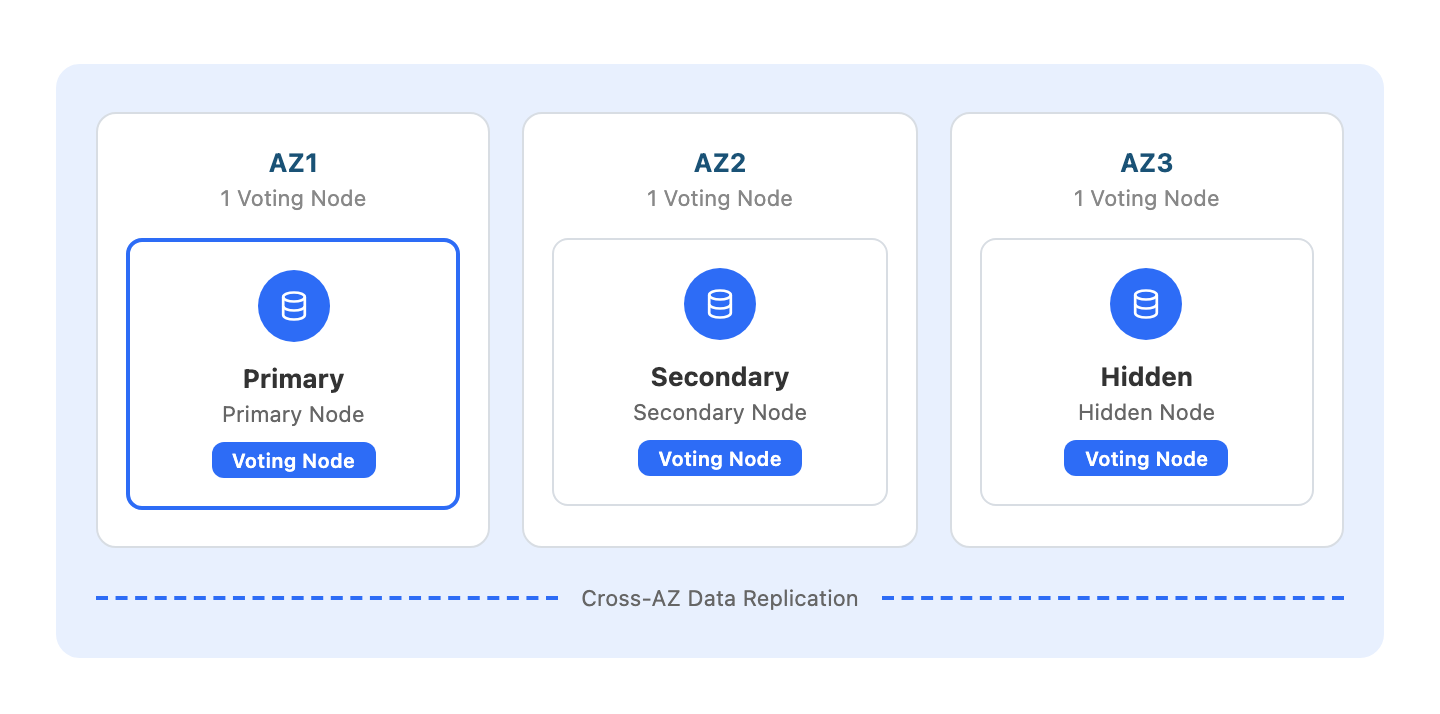
Task: Select the Voting Node badge under Hidden
Action: pos(1146,459)
